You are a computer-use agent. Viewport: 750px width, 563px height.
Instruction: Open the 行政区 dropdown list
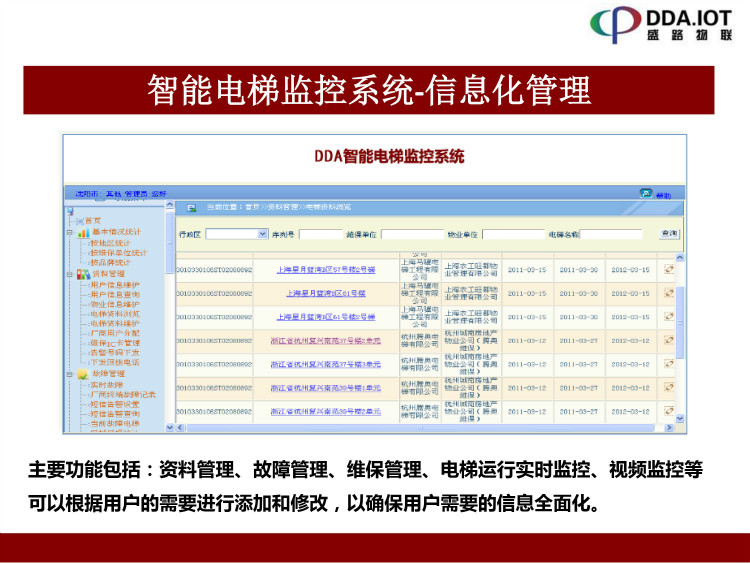(x=262, y=234)
